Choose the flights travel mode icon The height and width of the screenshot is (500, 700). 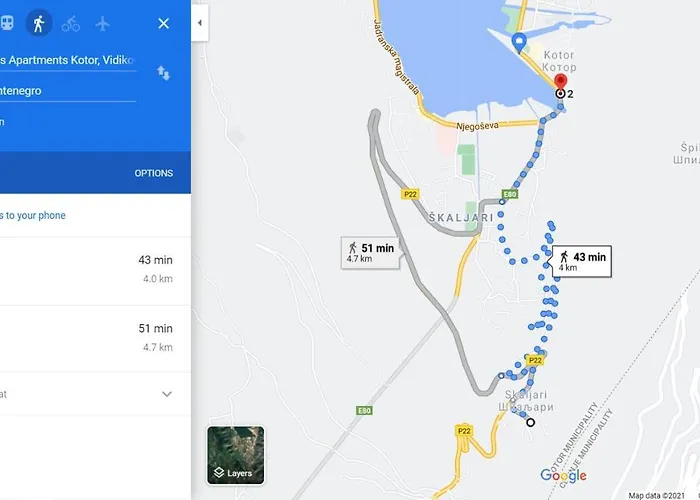click(103, 24)
